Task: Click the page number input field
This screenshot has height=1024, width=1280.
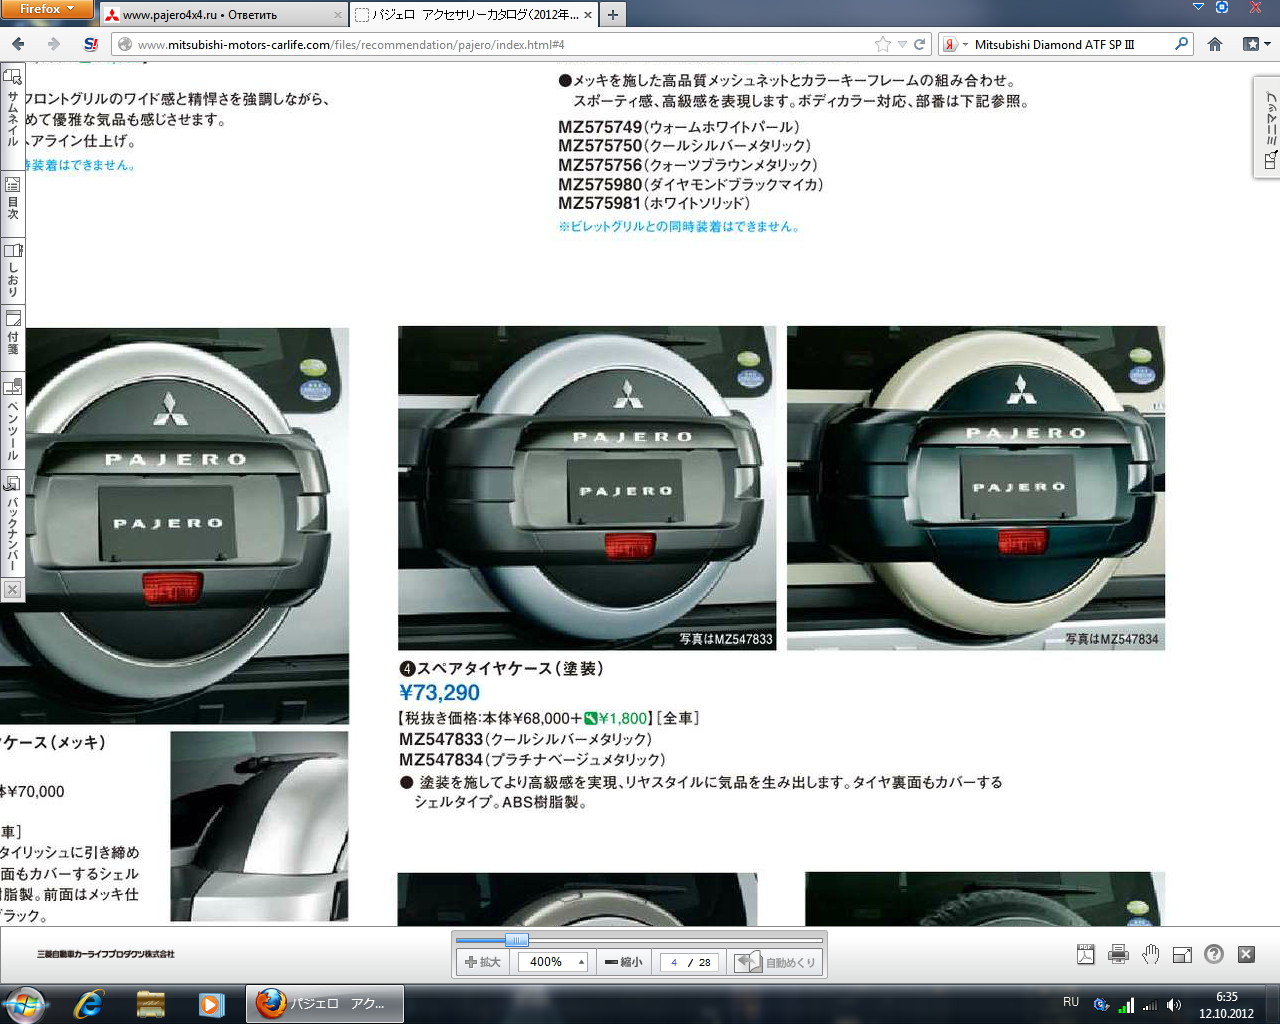Action: click(674, 962)
